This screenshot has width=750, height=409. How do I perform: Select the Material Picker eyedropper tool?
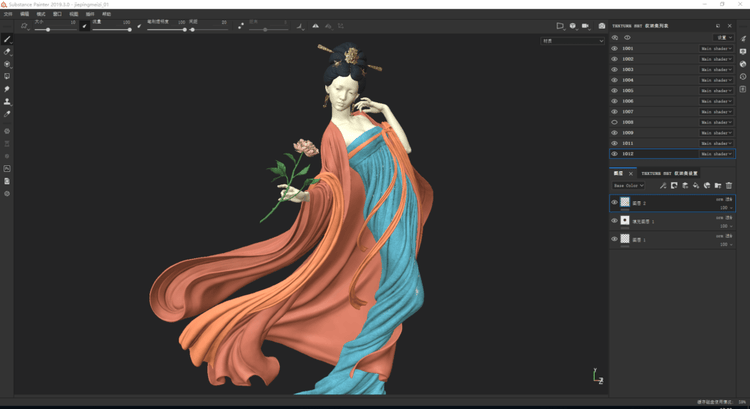click(x=7, y=114)
